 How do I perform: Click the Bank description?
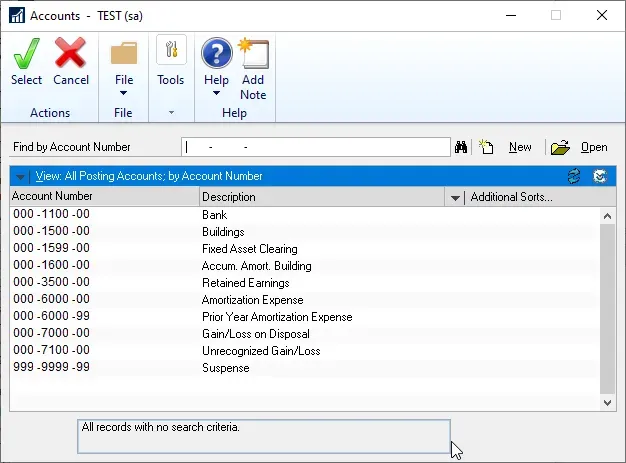click(x=214, y=215)
